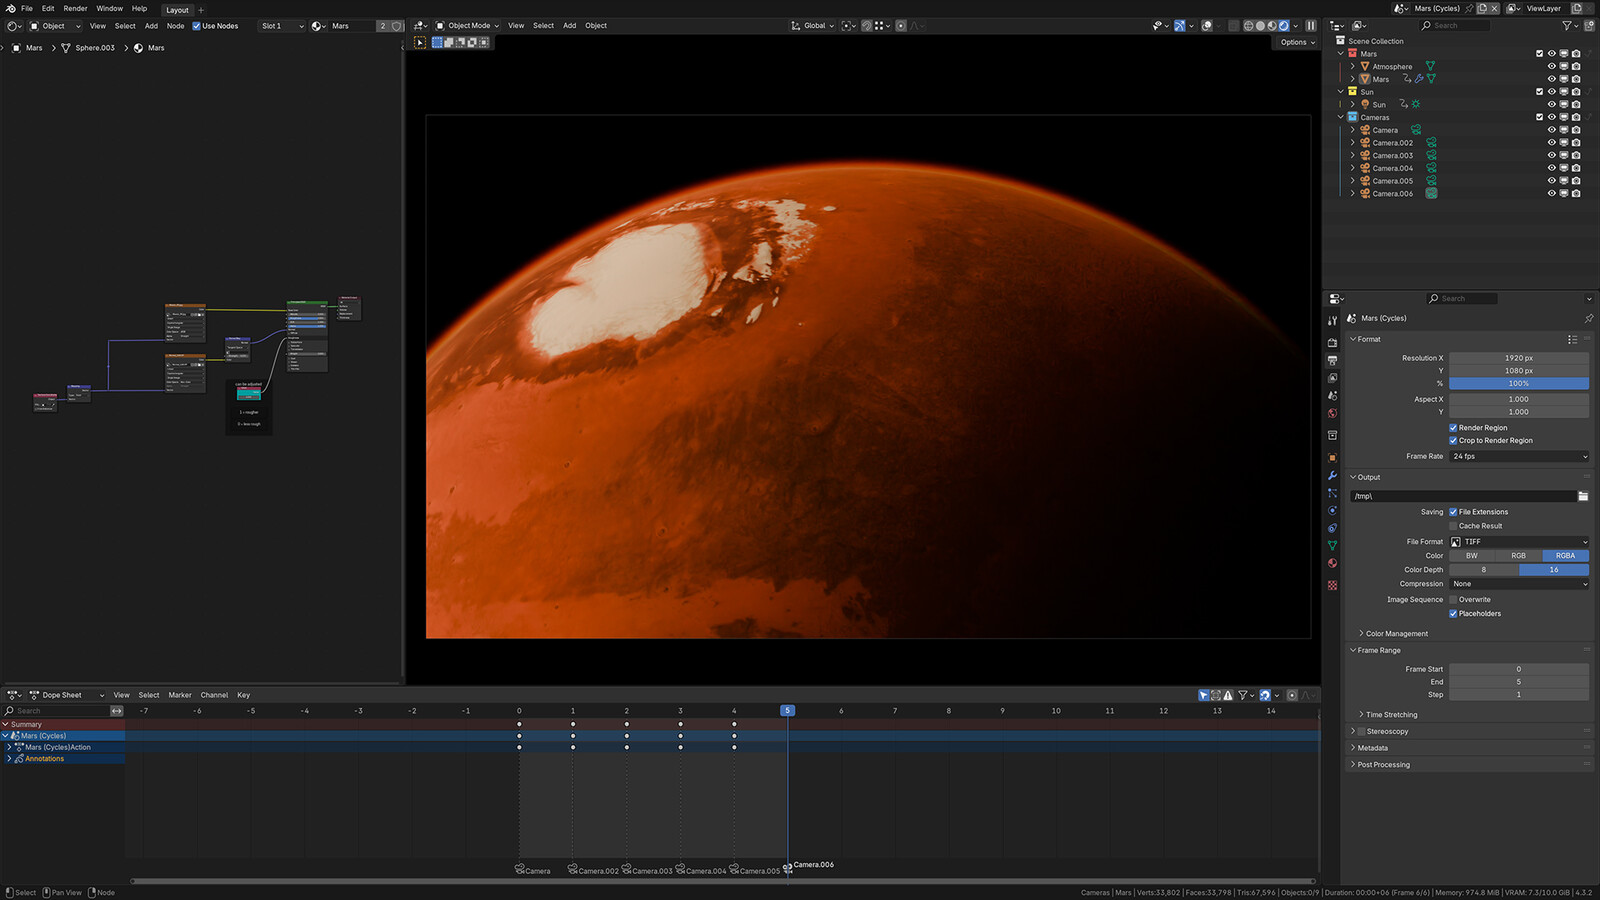This screenshot has height=900, width=1600.
Task: Hide Atmosphere object in viewport
Action: [x=1552, y=67]
